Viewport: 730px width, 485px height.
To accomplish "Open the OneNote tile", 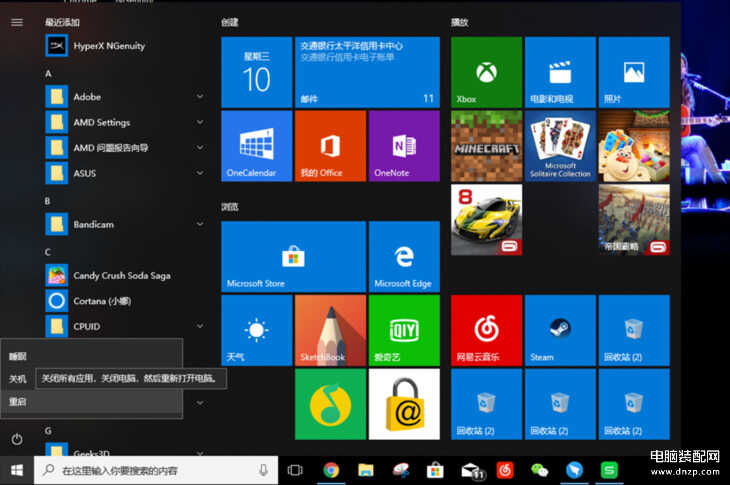I will click(404, 145).
